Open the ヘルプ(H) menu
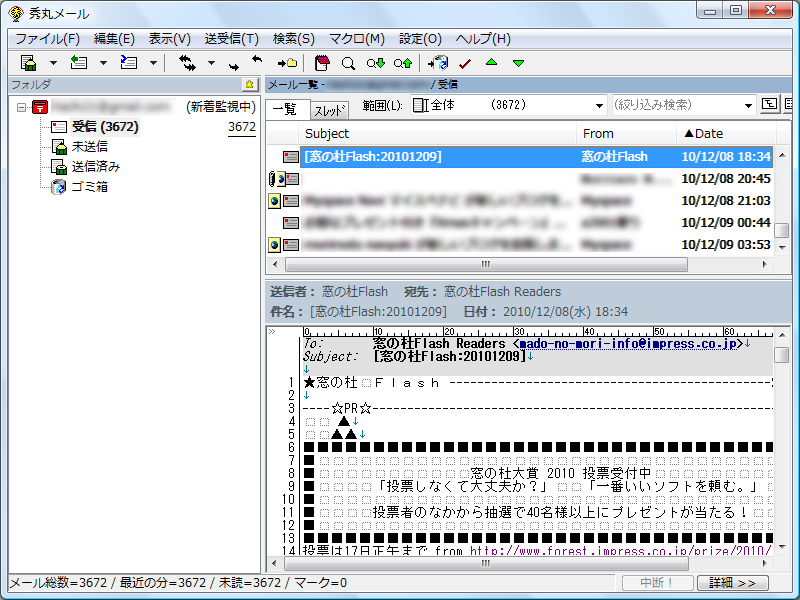Viewport: 800px width, 600px height. [483, 39]
